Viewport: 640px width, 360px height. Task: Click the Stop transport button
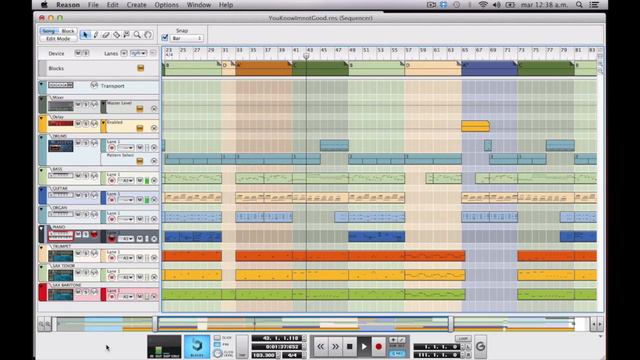(349, 347)
